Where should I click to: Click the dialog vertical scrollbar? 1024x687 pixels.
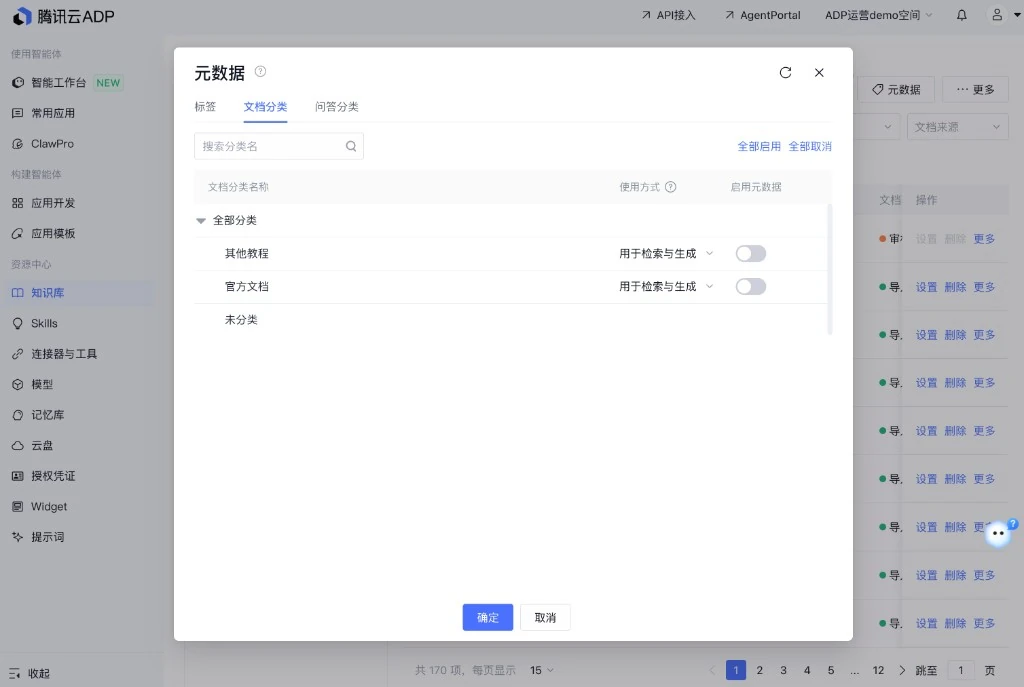(x=829, y=269)
